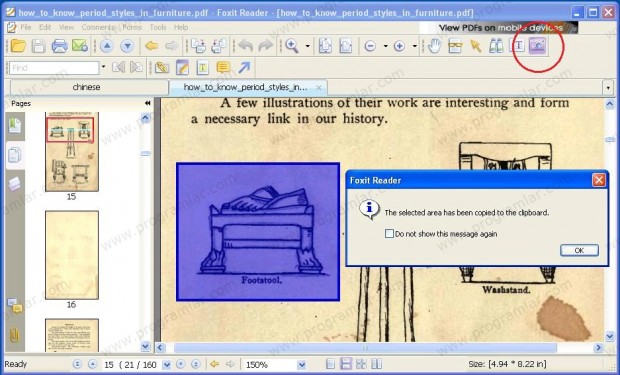Image resolution: width=620 pixels, height=375 pixels.
Task: Save the document with the floppy disk icon
Action: [x=38, y=46]
